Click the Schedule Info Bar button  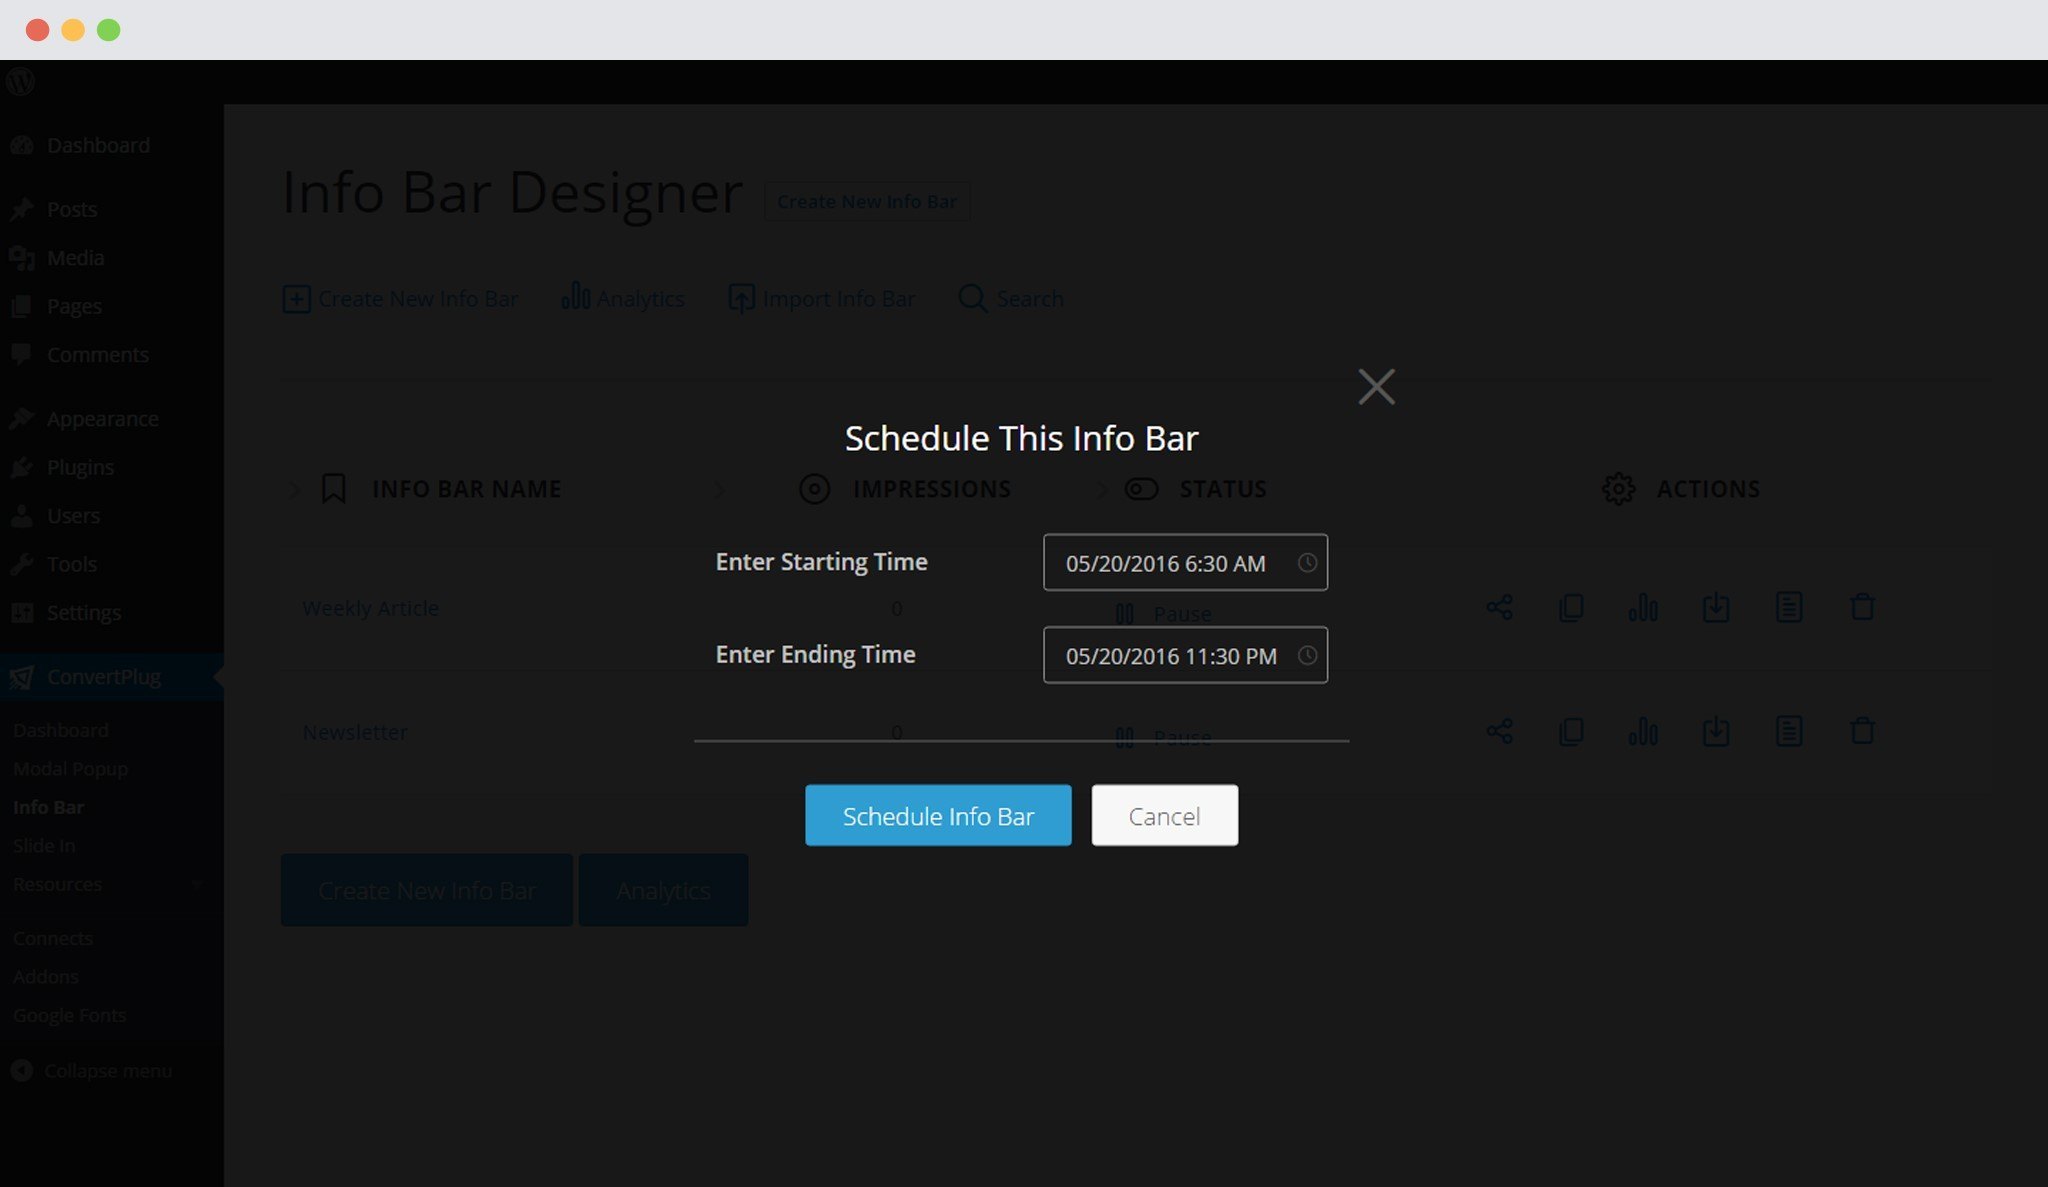(938, 815)
